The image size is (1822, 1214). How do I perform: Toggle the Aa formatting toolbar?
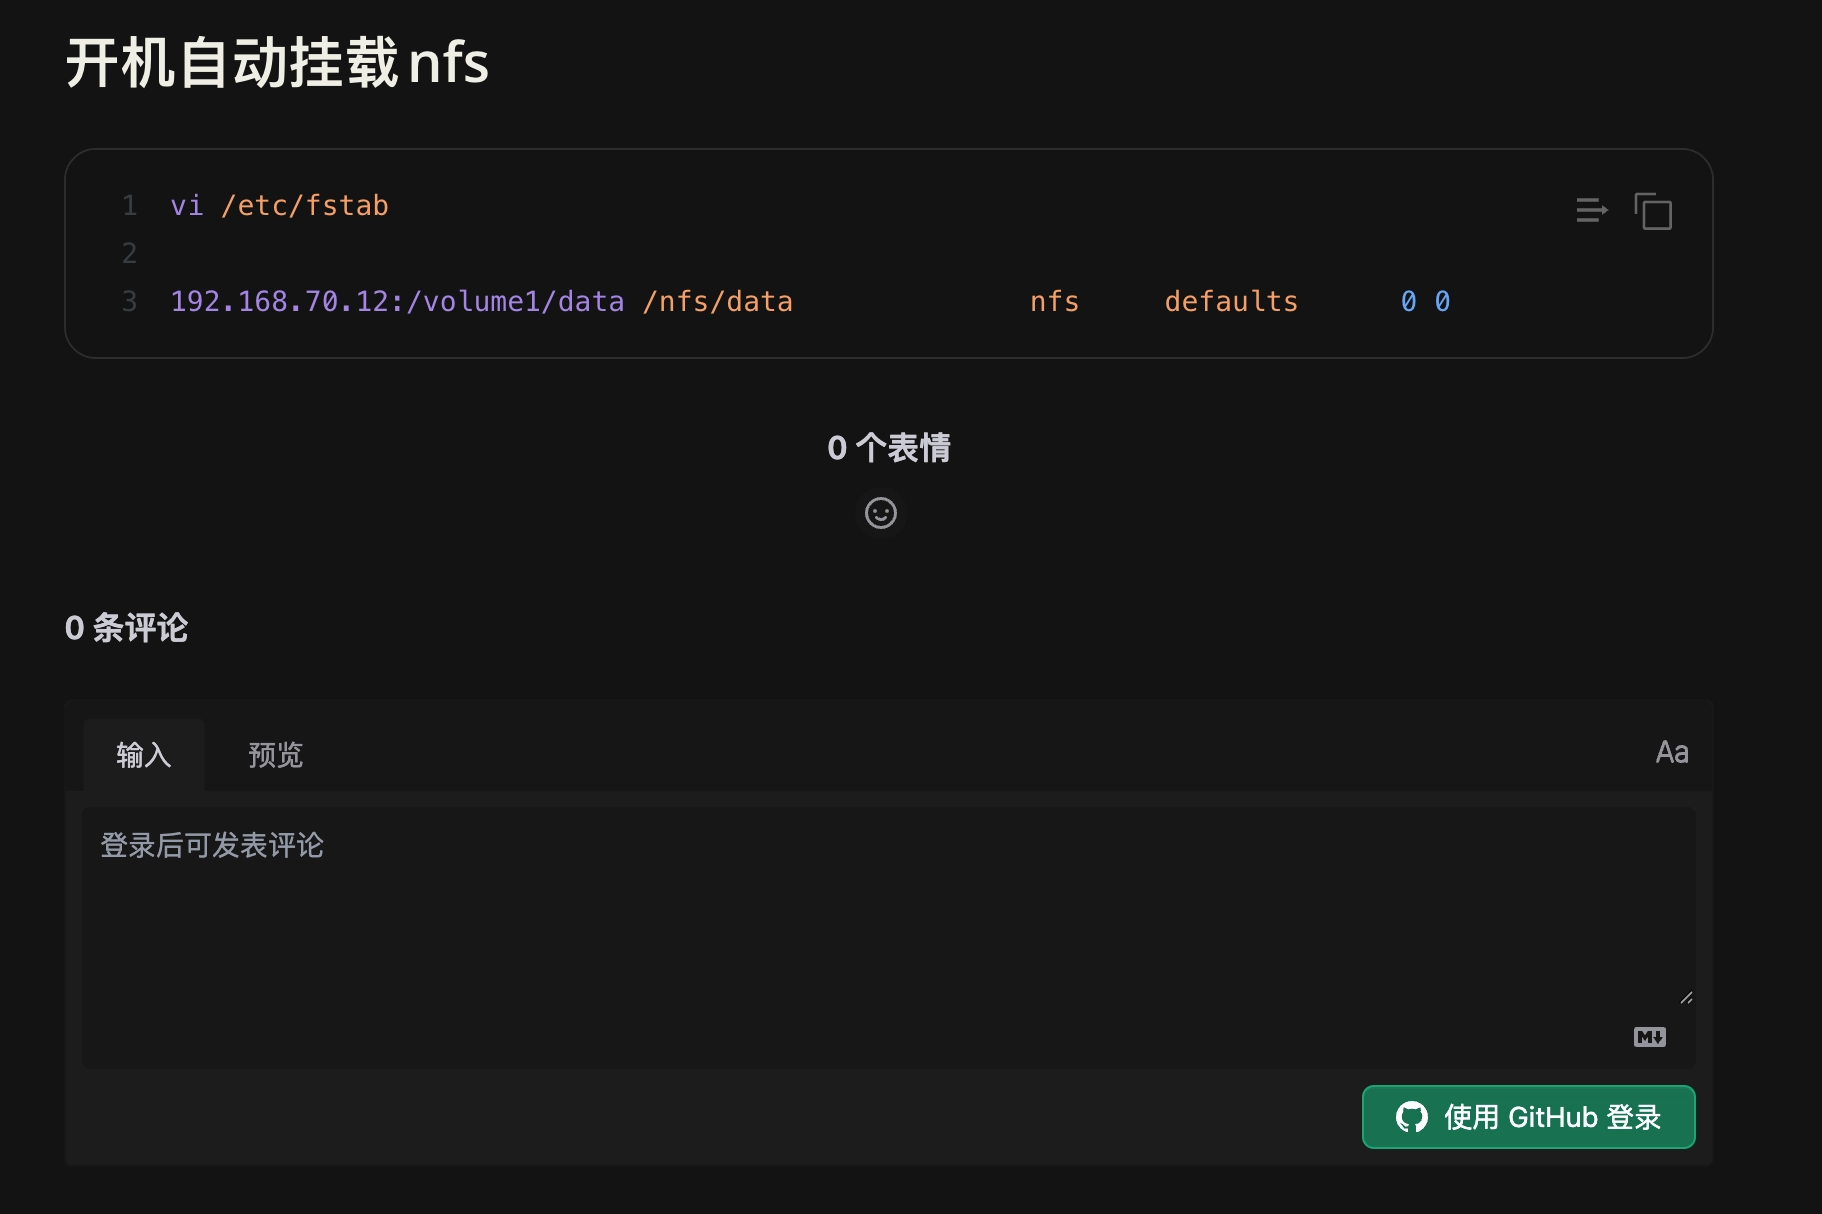point(1671,752)
